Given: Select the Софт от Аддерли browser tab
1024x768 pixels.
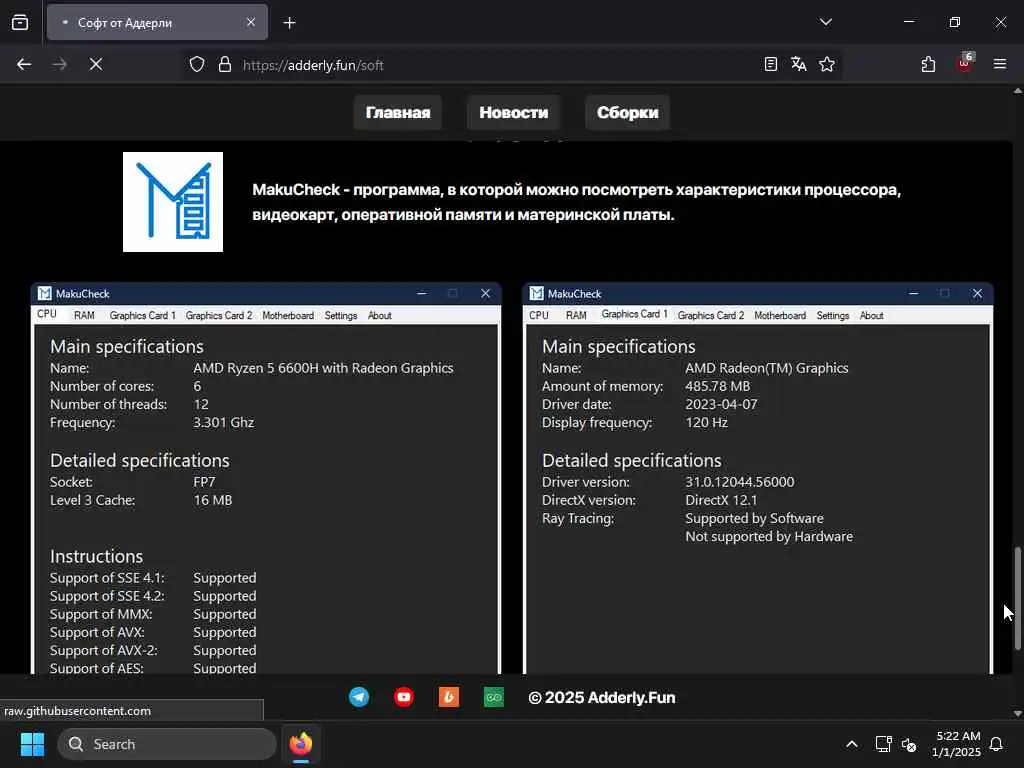Looking at the screenshot, I should [157, 22].
